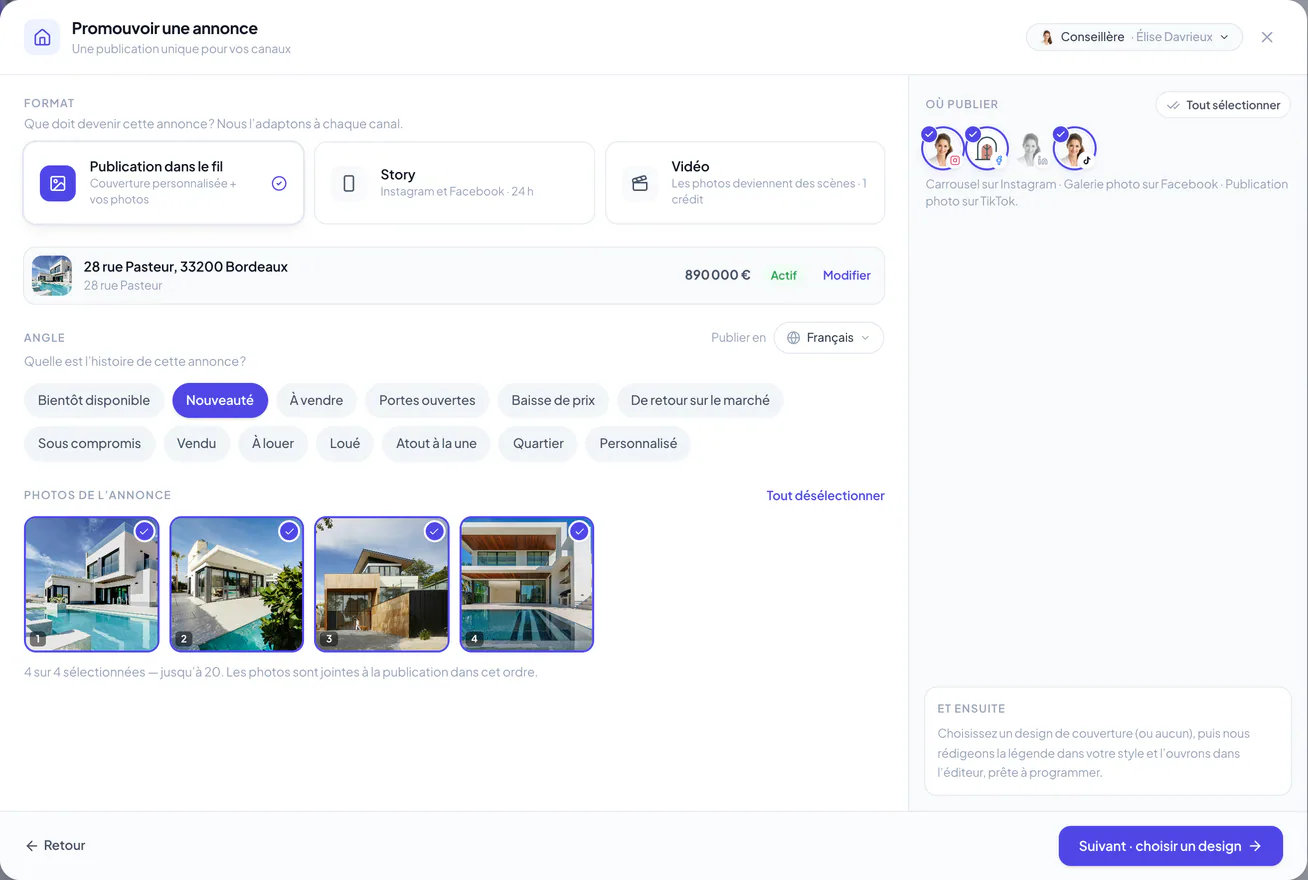This screenshot has height=880, width=1308.
Task: Choose the Story format card
Action: (455, 183)
